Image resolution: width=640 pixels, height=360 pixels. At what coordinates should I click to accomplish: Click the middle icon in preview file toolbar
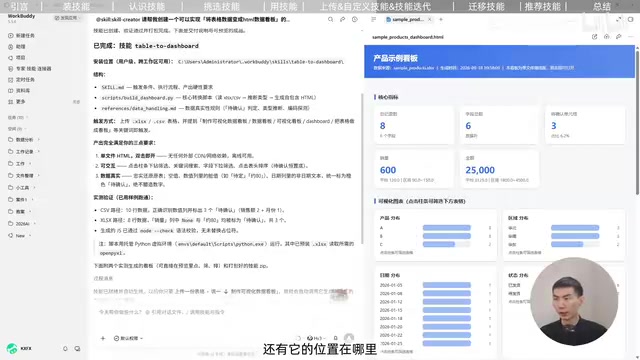pos(607,37)
